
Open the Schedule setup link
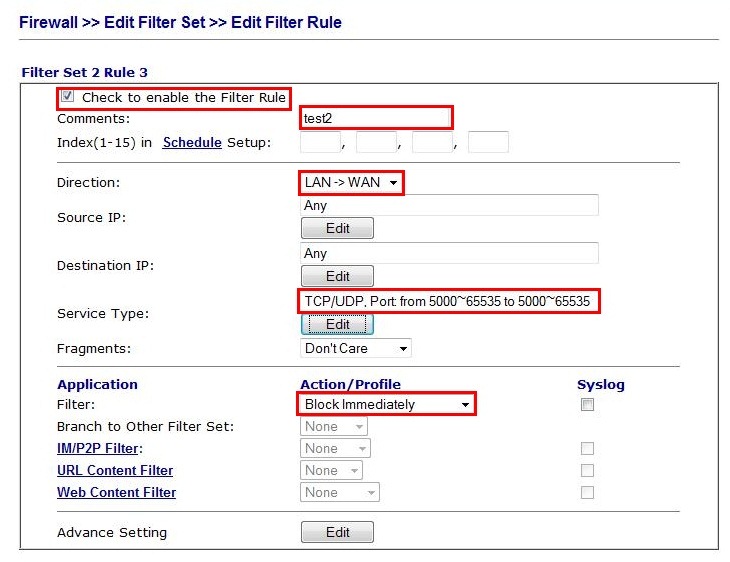click(x=191, y=142)
